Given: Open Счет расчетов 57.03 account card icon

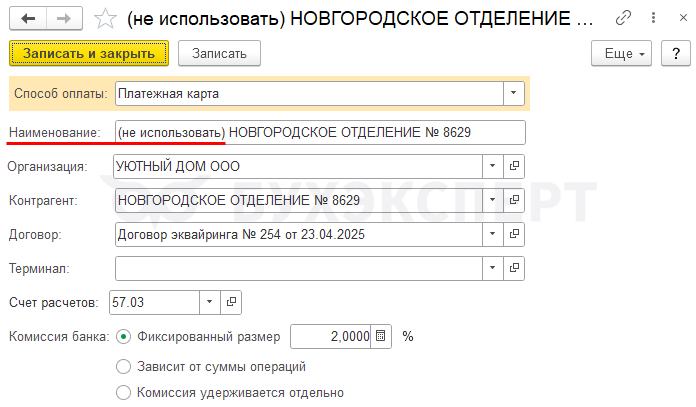Looking at the screenshot, I should pos(231,302).
